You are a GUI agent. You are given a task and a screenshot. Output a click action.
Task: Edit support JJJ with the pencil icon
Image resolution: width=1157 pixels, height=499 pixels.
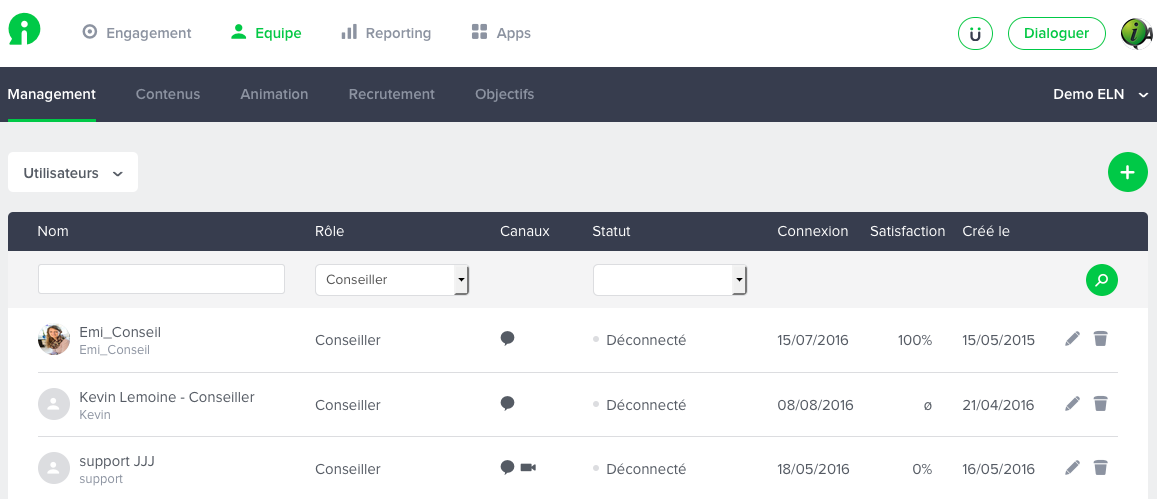pyautogui.click(x=1073, y=467)
